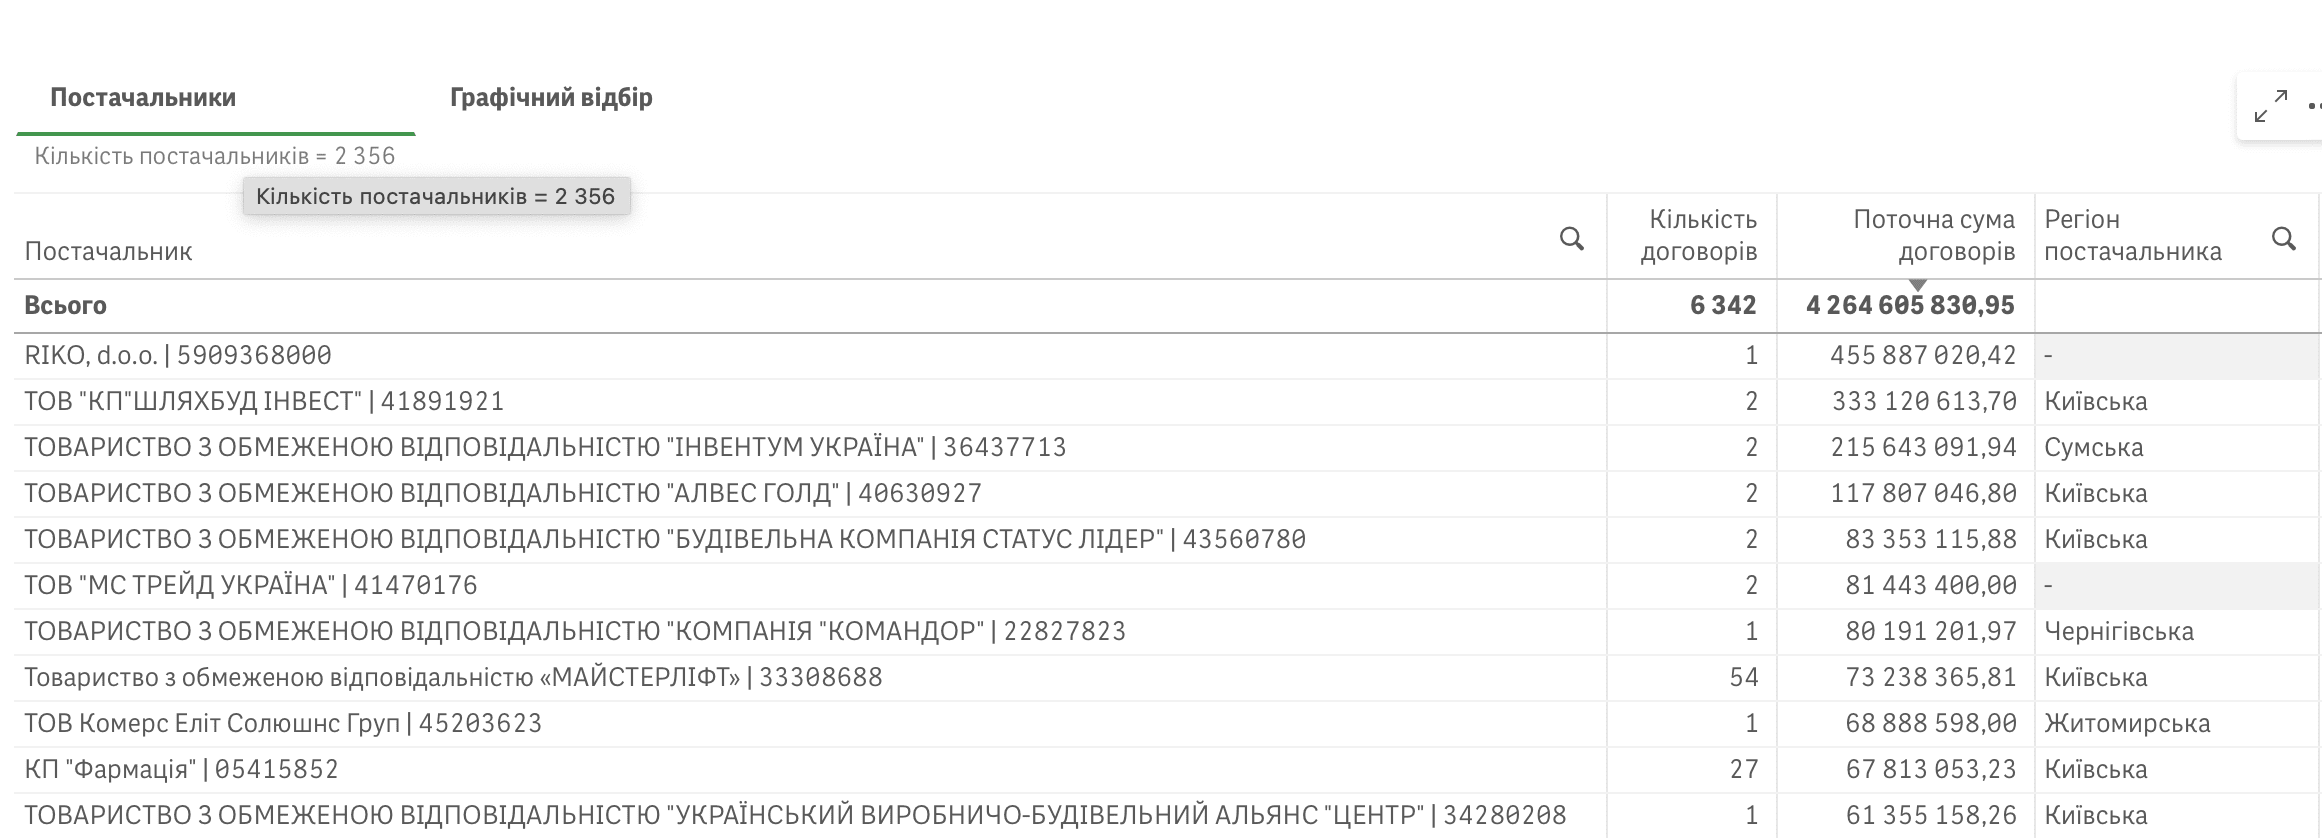Select "ІНВЕНТУМ УКРАЇНА" supplier row
The image size is (2322, 838).
click(x=545, y=448)
